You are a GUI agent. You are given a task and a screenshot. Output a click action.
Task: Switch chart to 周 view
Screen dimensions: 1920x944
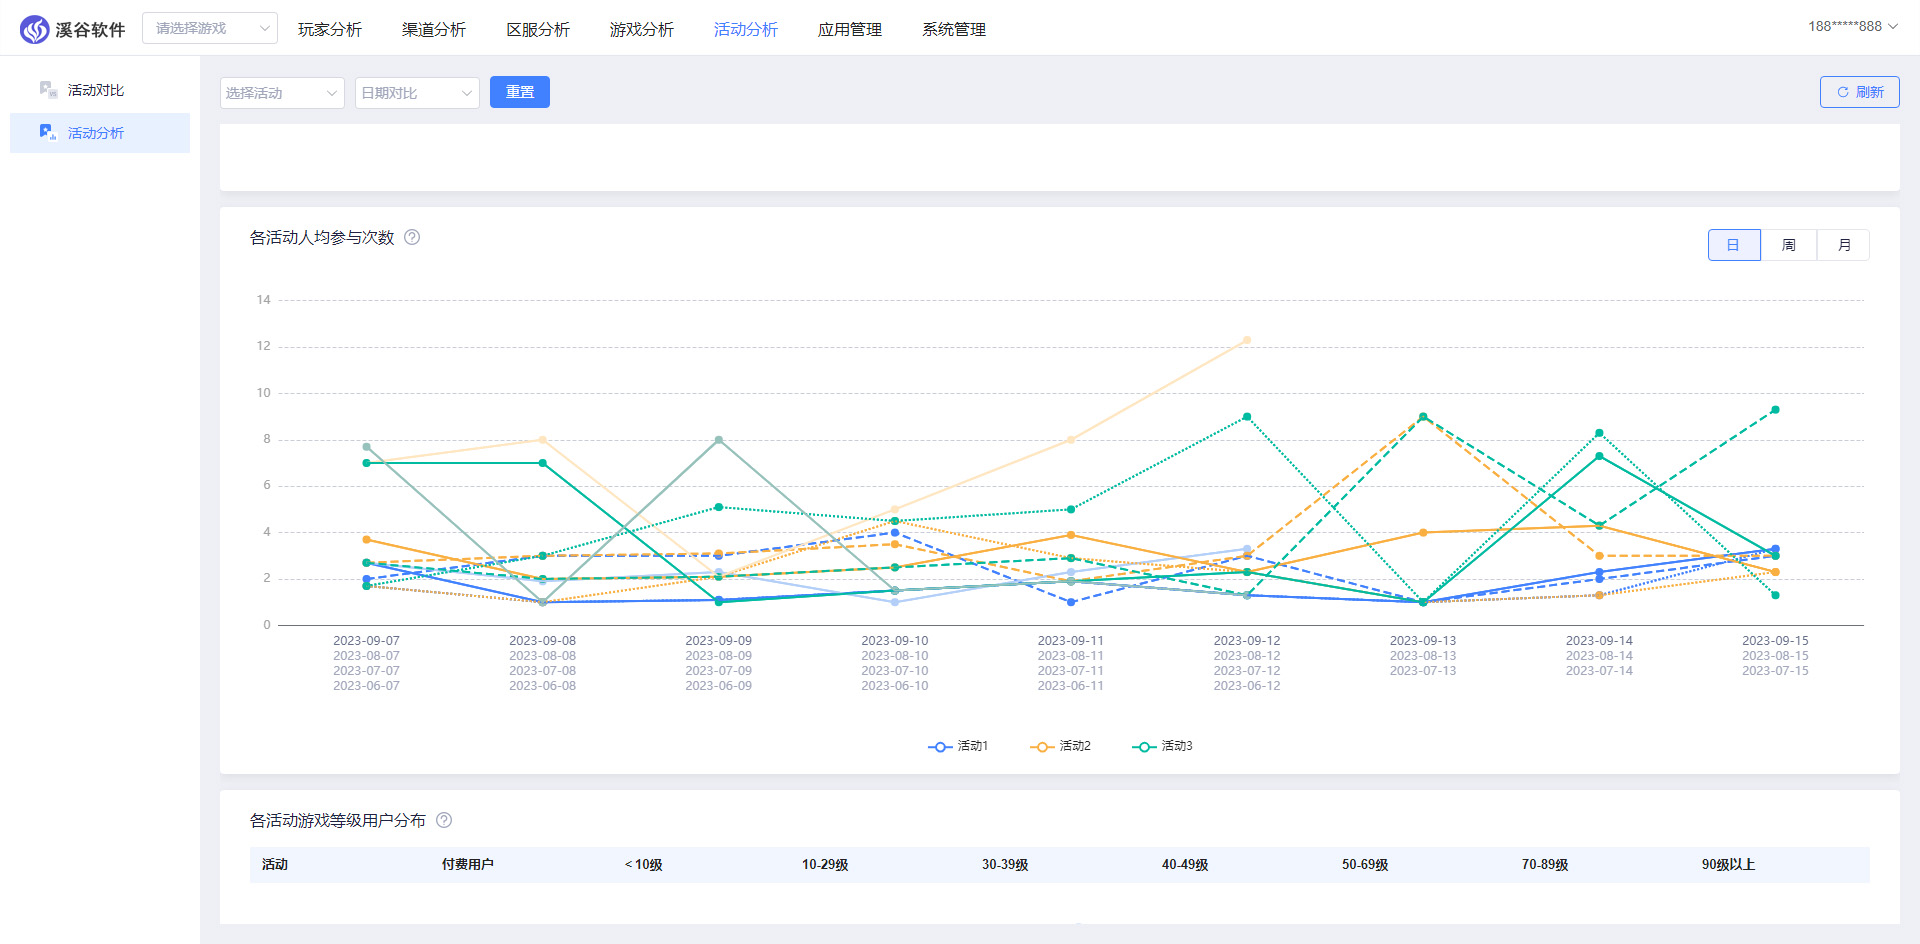coord(1789,245)
